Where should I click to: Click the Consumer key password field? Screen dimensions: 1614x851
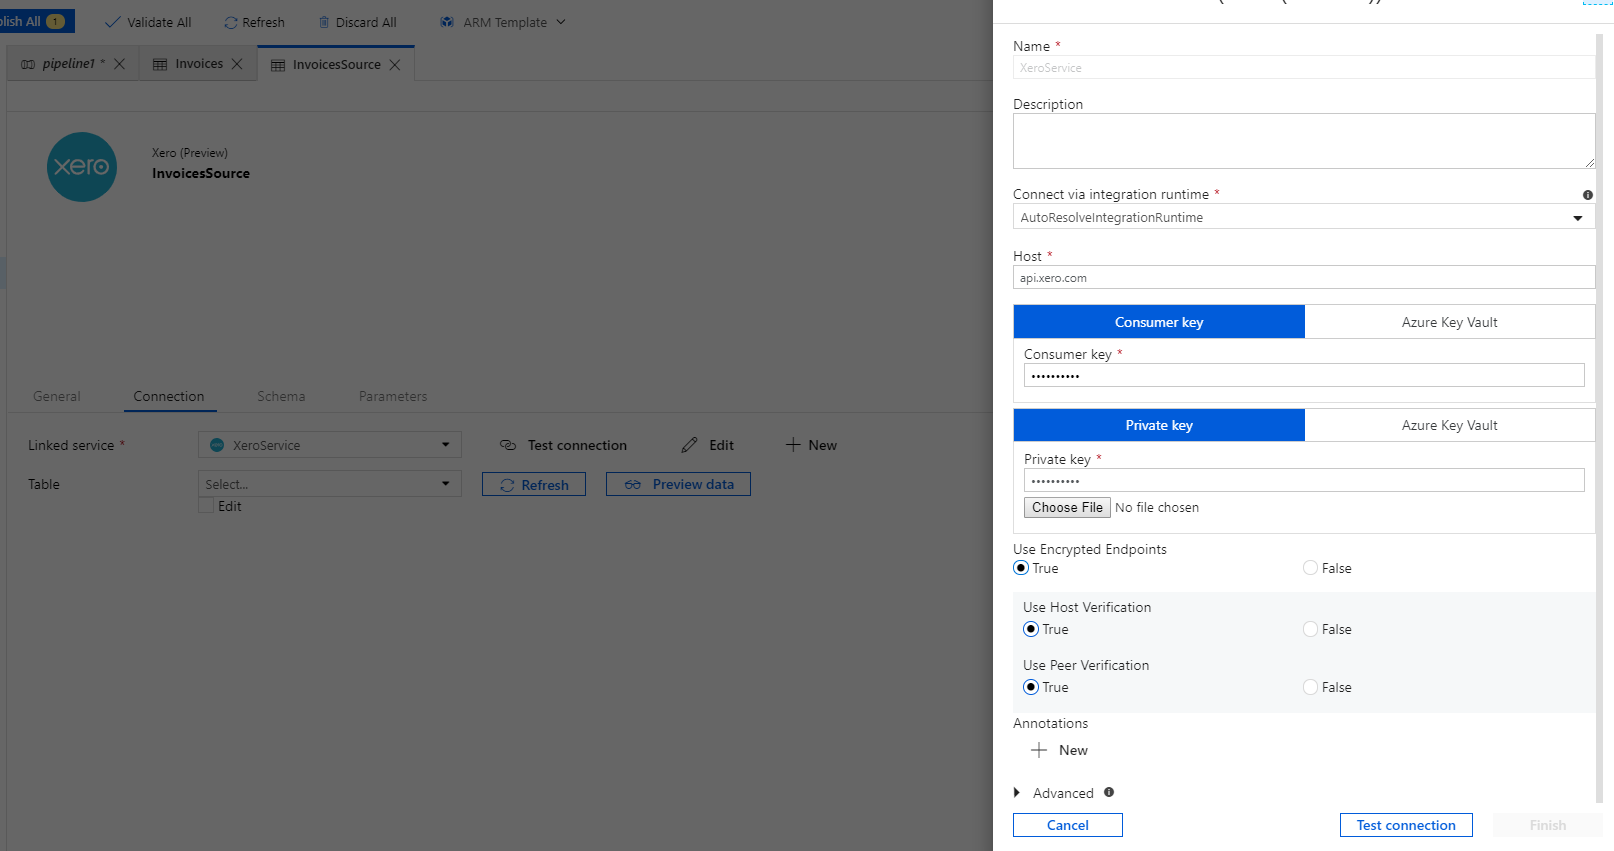click(x=1304, y=375)
